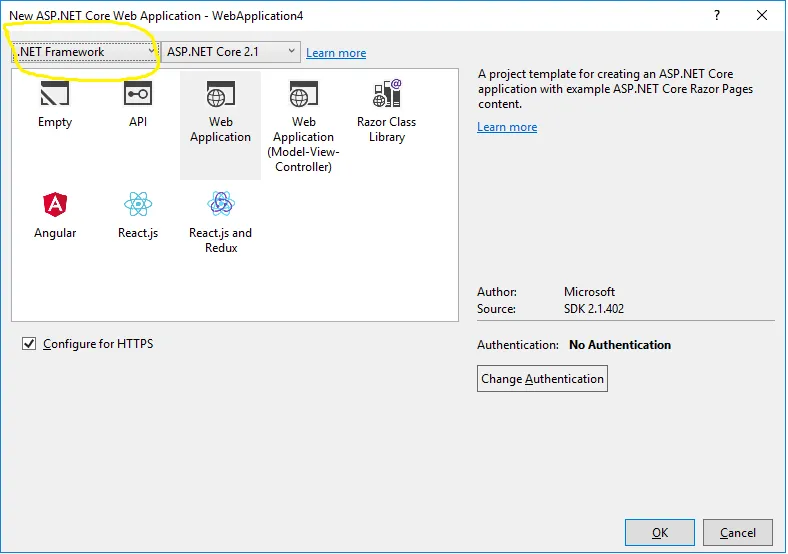Cancel the new project dialog
Screen dimensions: 788x554
[737, 532]
